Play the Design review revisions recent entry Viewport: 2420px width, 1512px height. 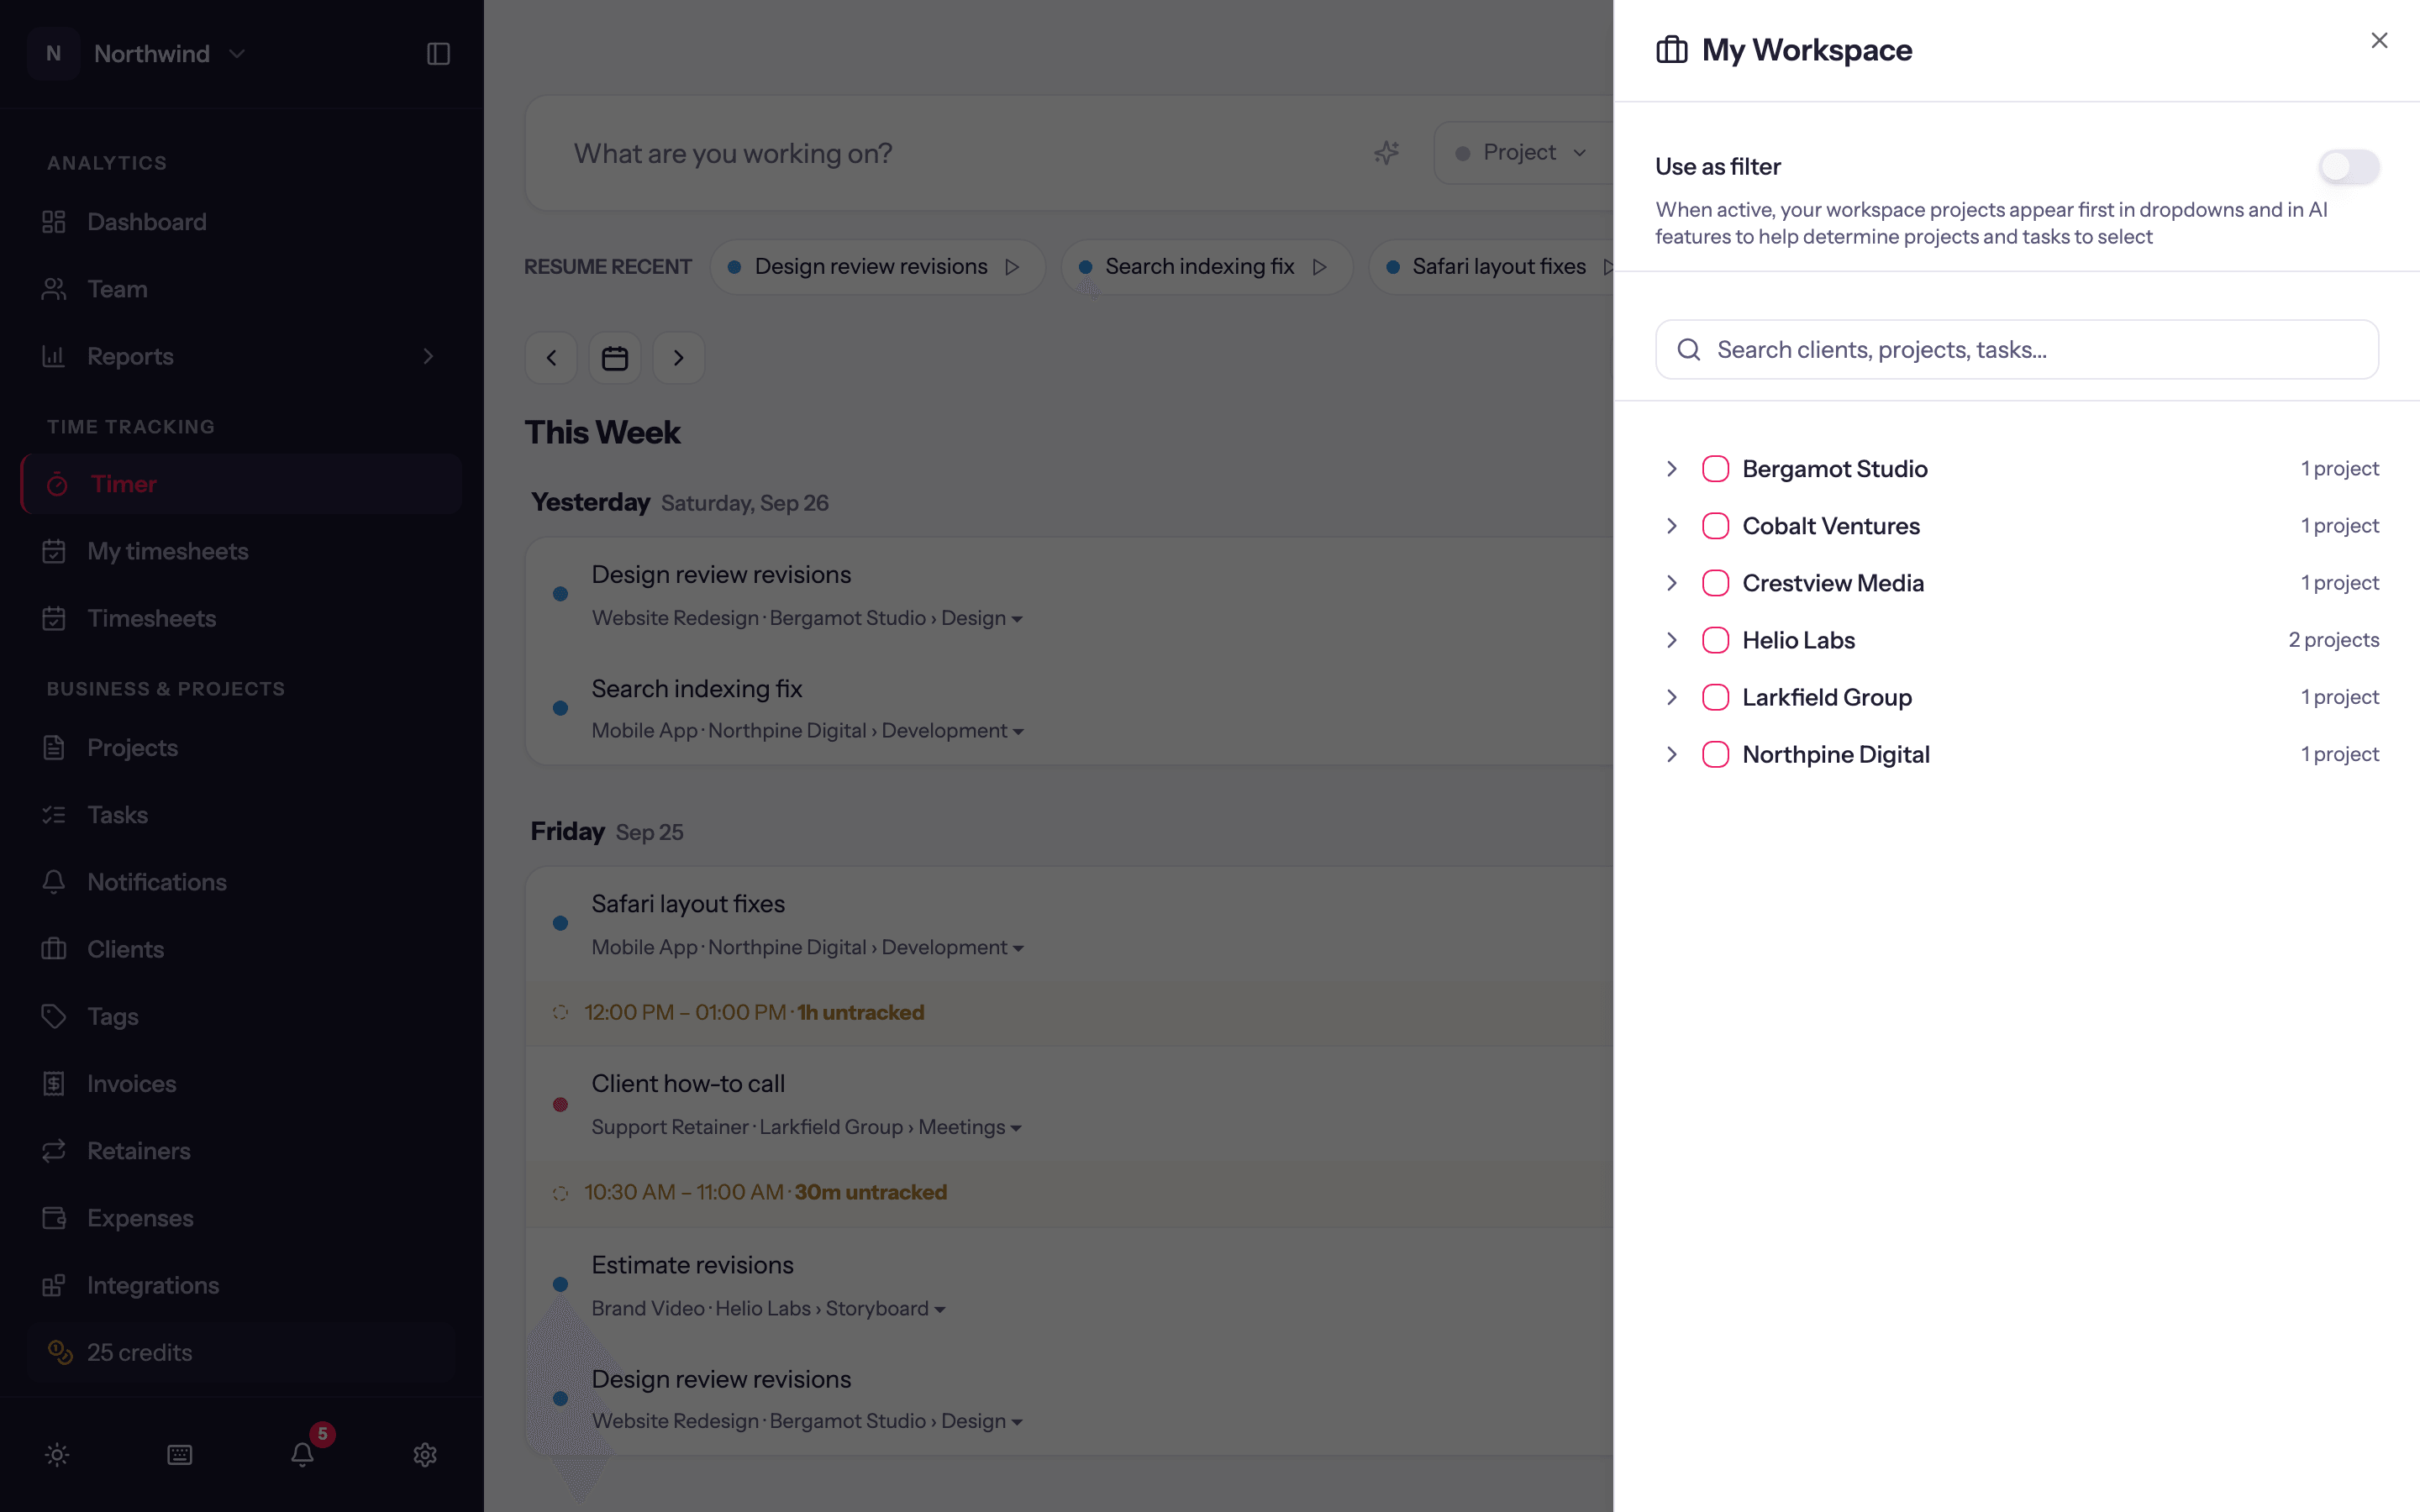click(1012, 267)
